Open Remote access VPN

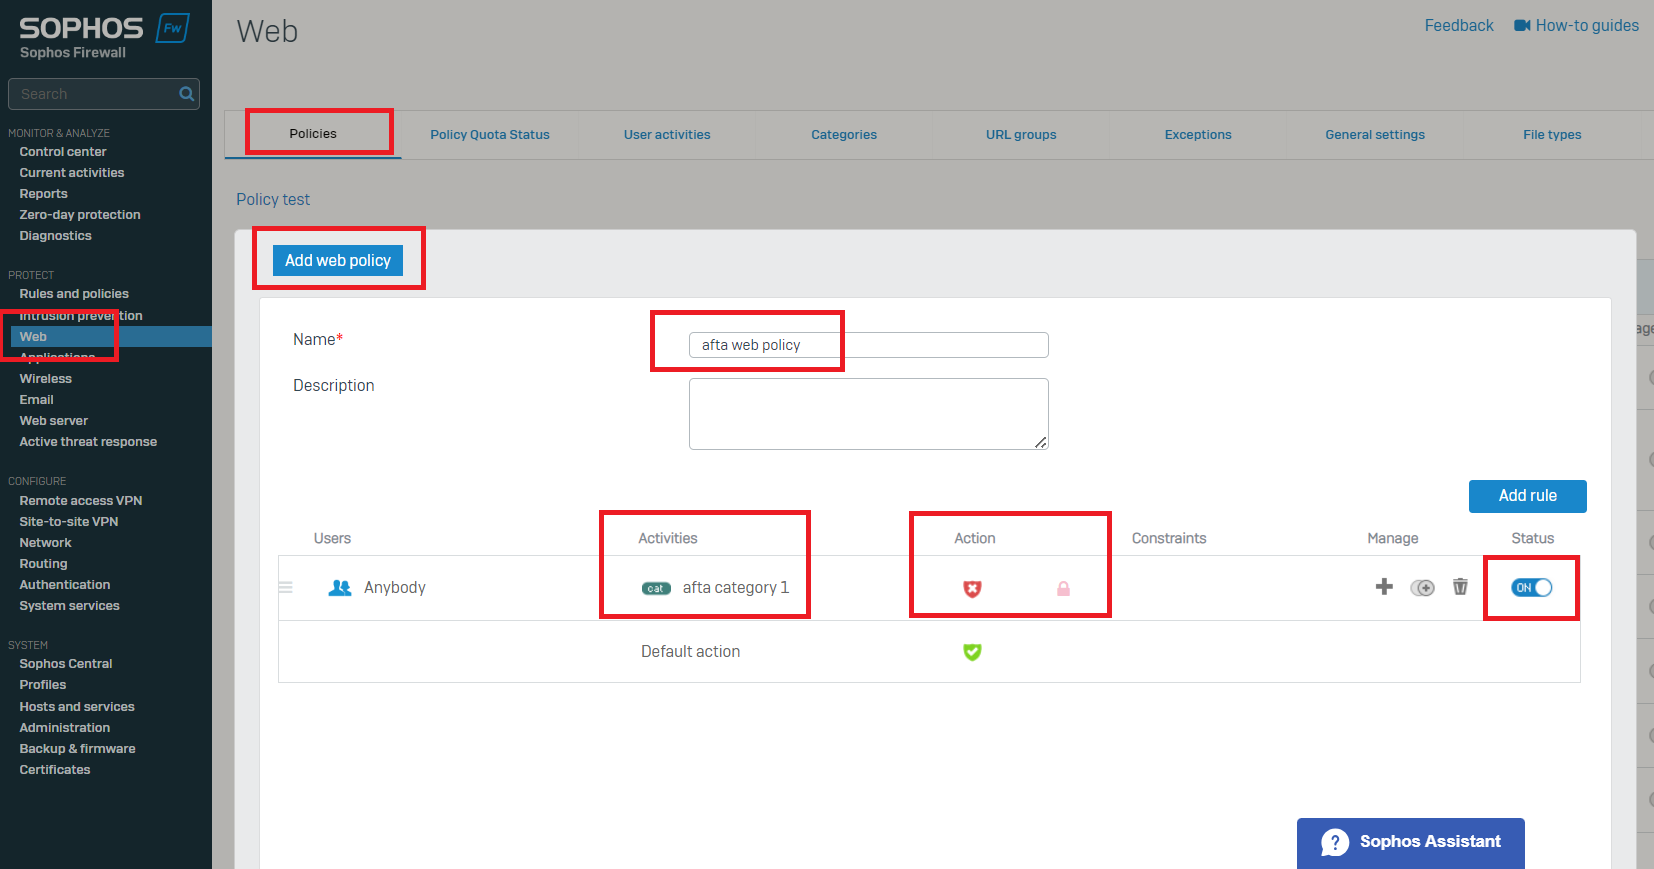[x=81, y=501]
